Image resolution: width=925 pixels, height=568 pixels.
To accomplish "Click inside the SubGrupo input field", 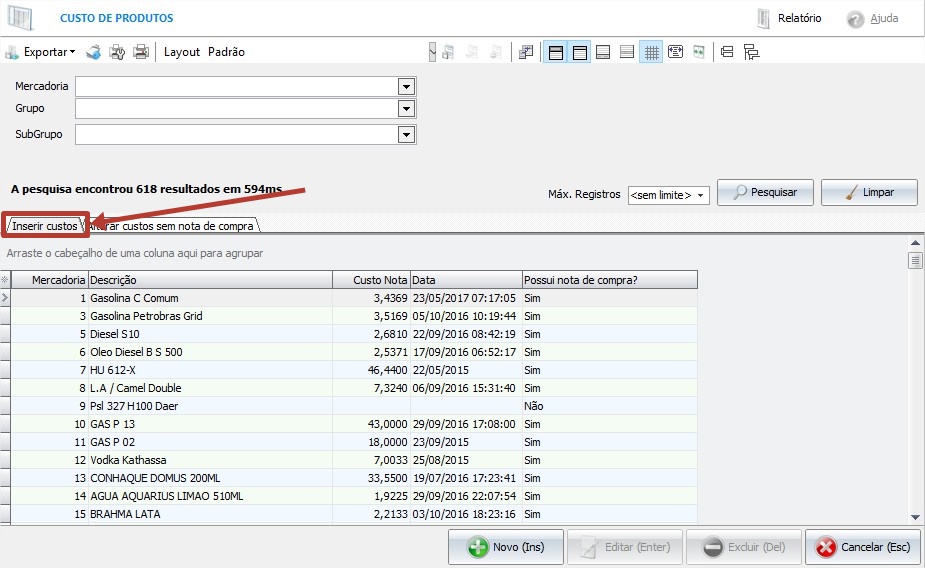I will click(x=237, y=134).
